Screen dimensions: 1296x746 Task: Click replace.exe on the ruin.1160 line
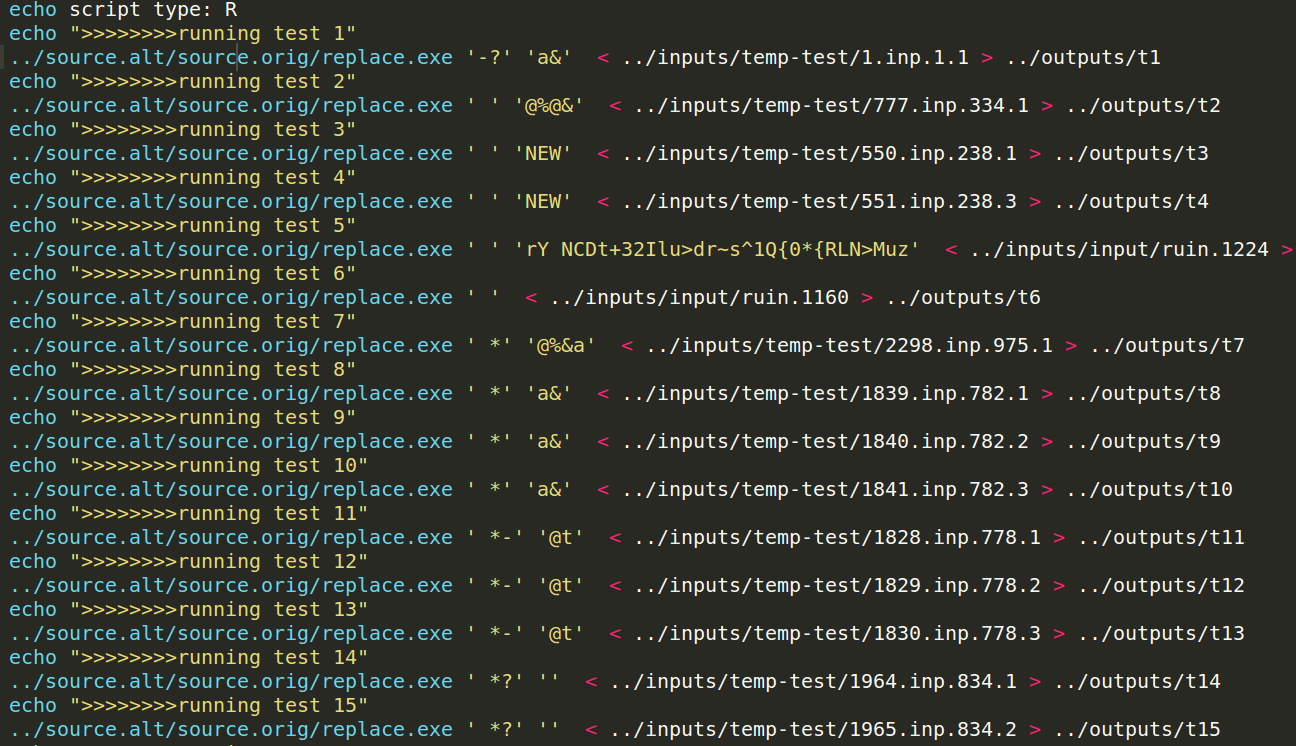[387, 297]
